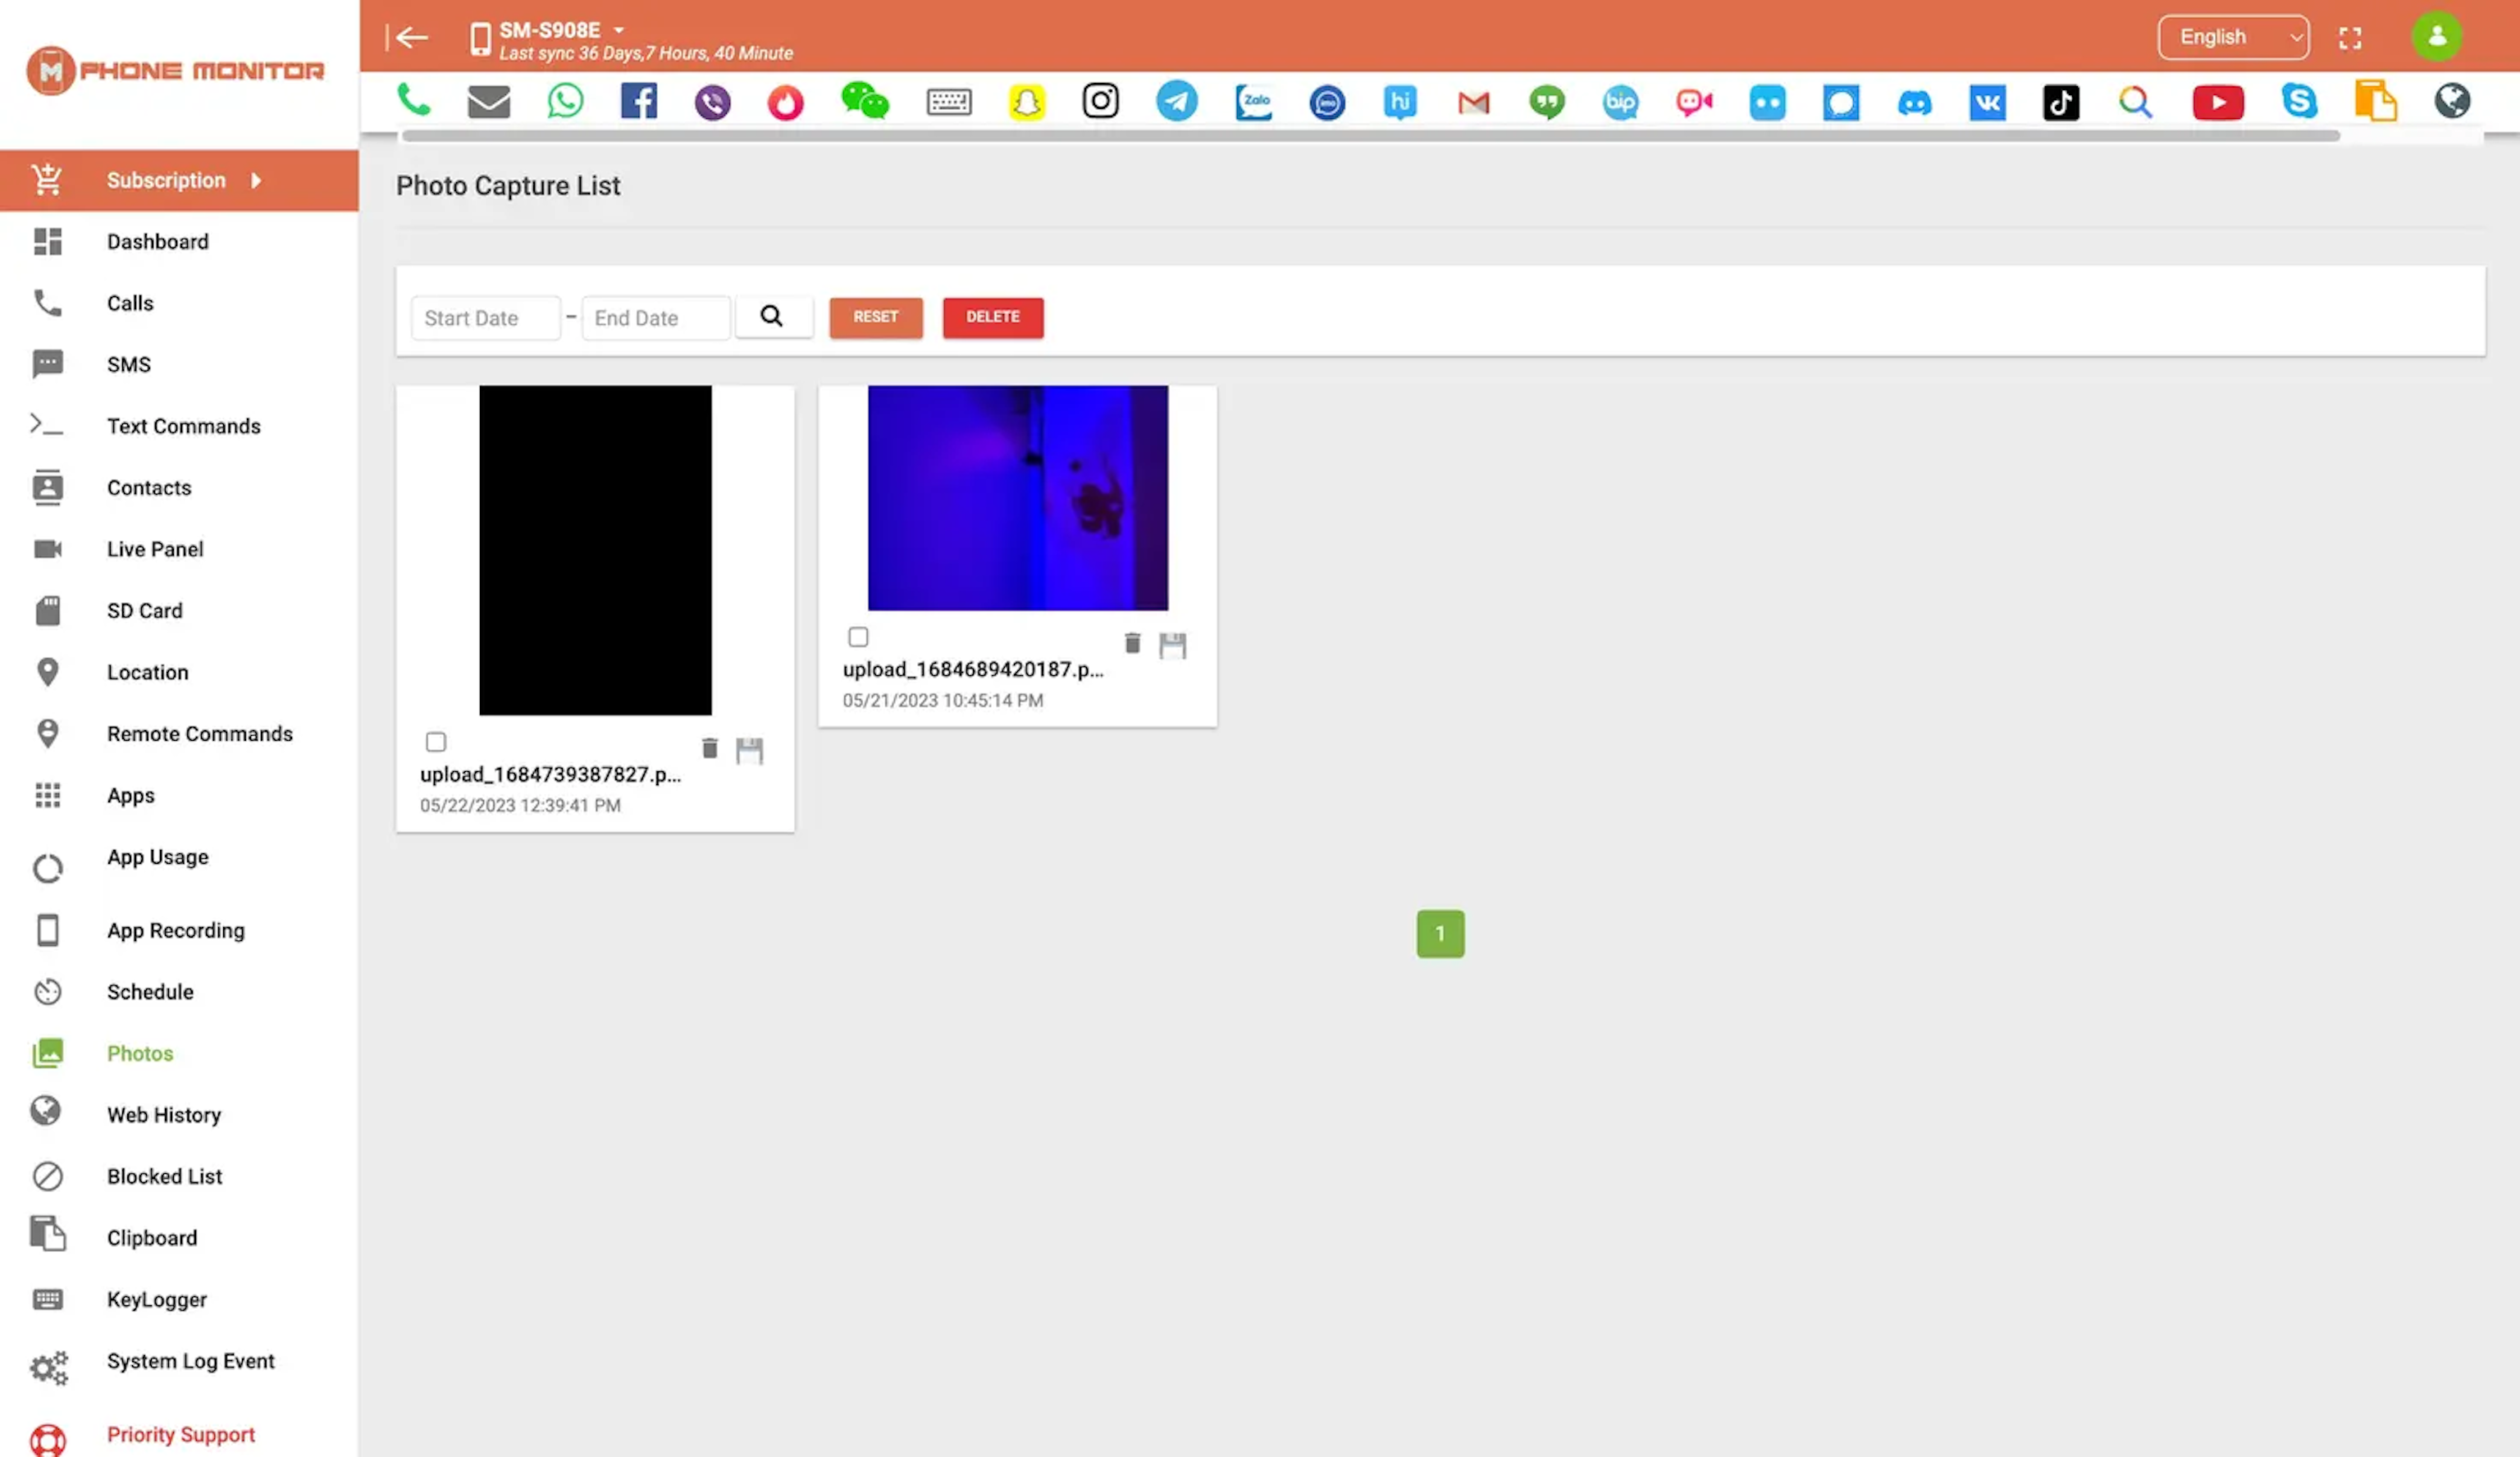The image size is (2520, 1457).
Task: Navigate to App Recording
Action: pyautogui.click(x=176, y=931)
